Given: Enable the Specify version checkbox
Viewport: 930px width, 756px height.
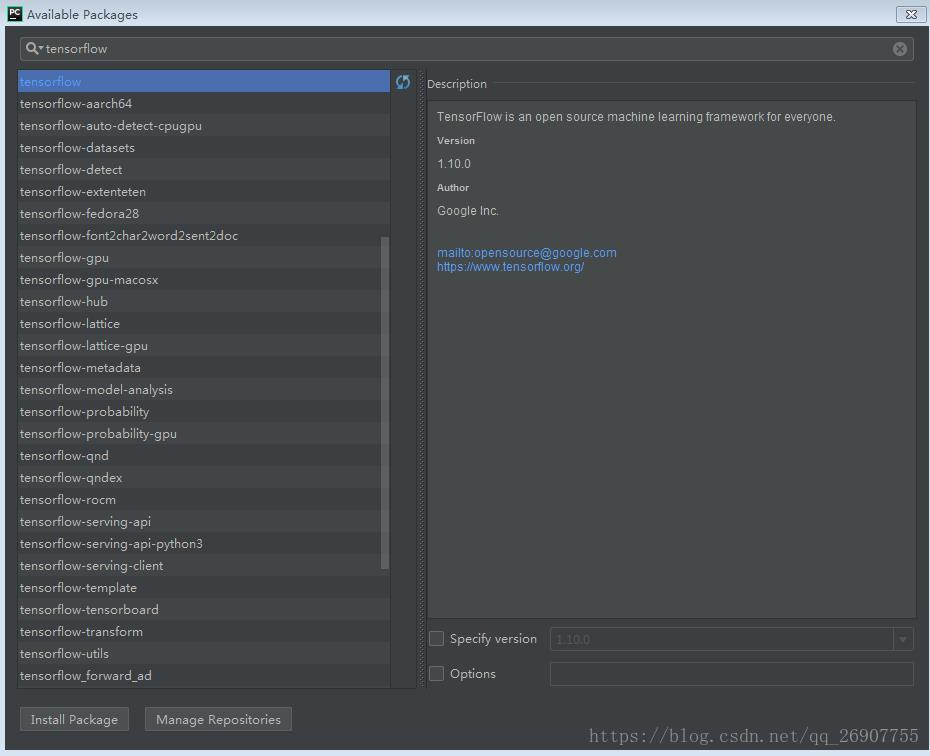Looking at the screenshot, I should click(437, 639).
